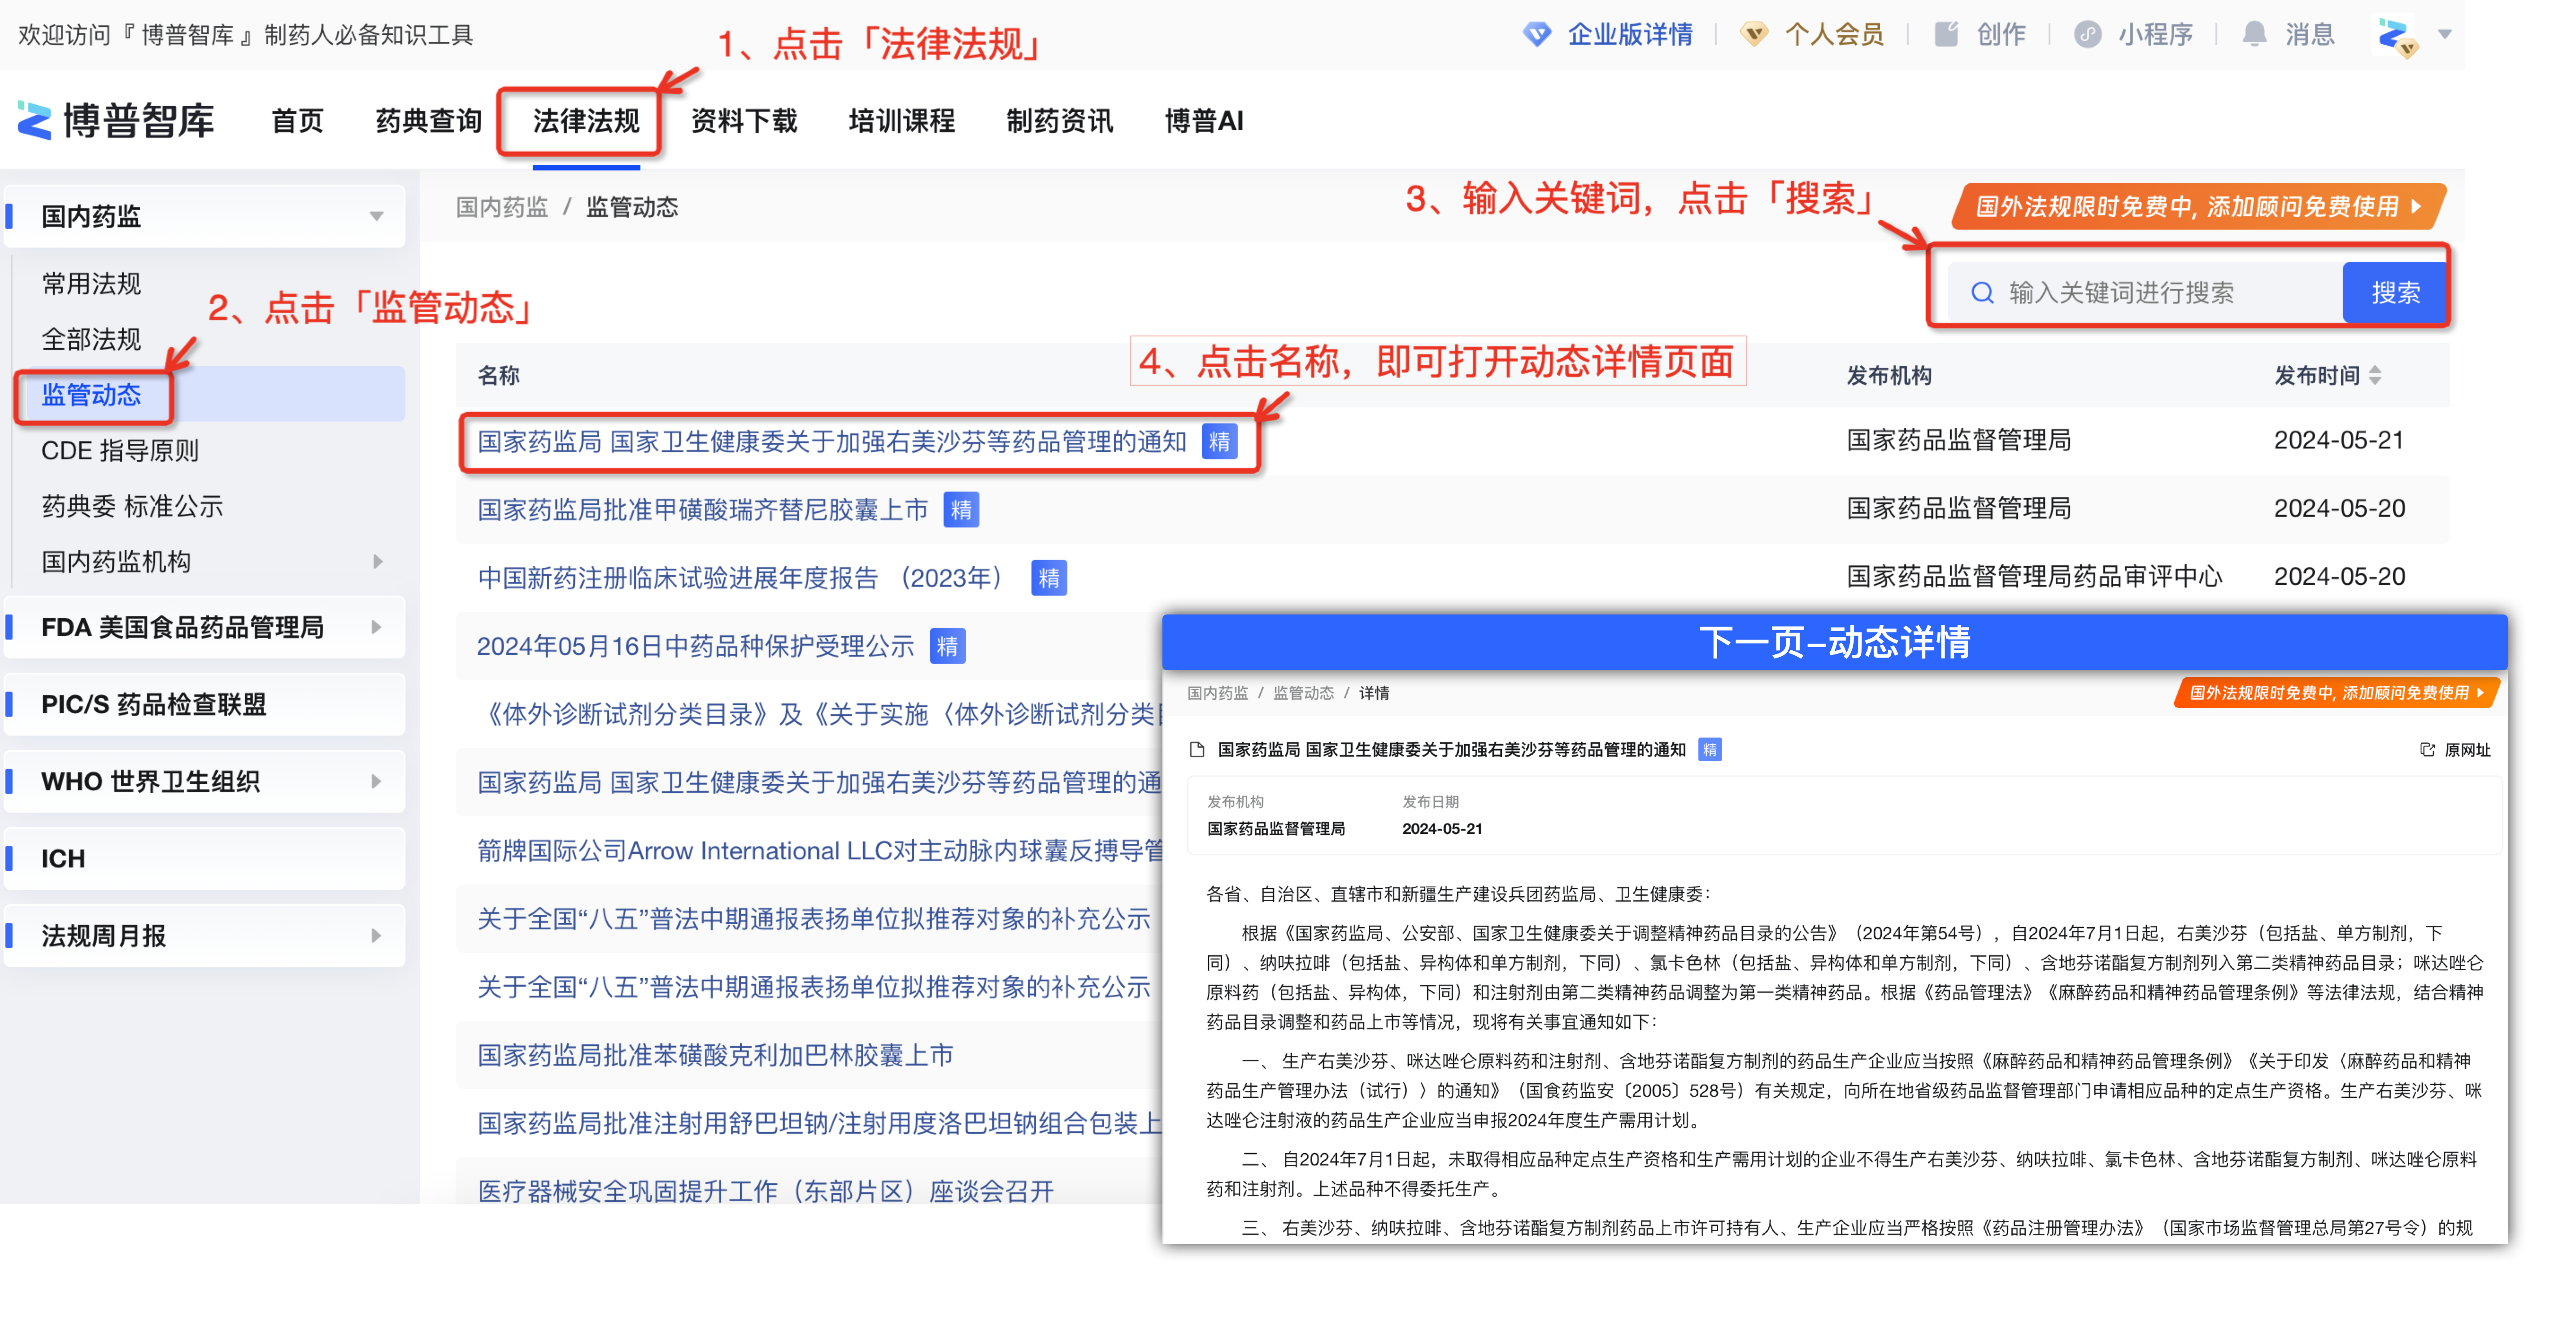Open PIC/S 药品检查联盟 section
Image resolution: width=2576 pixels, height=1342 pixels.
(205, 705)
